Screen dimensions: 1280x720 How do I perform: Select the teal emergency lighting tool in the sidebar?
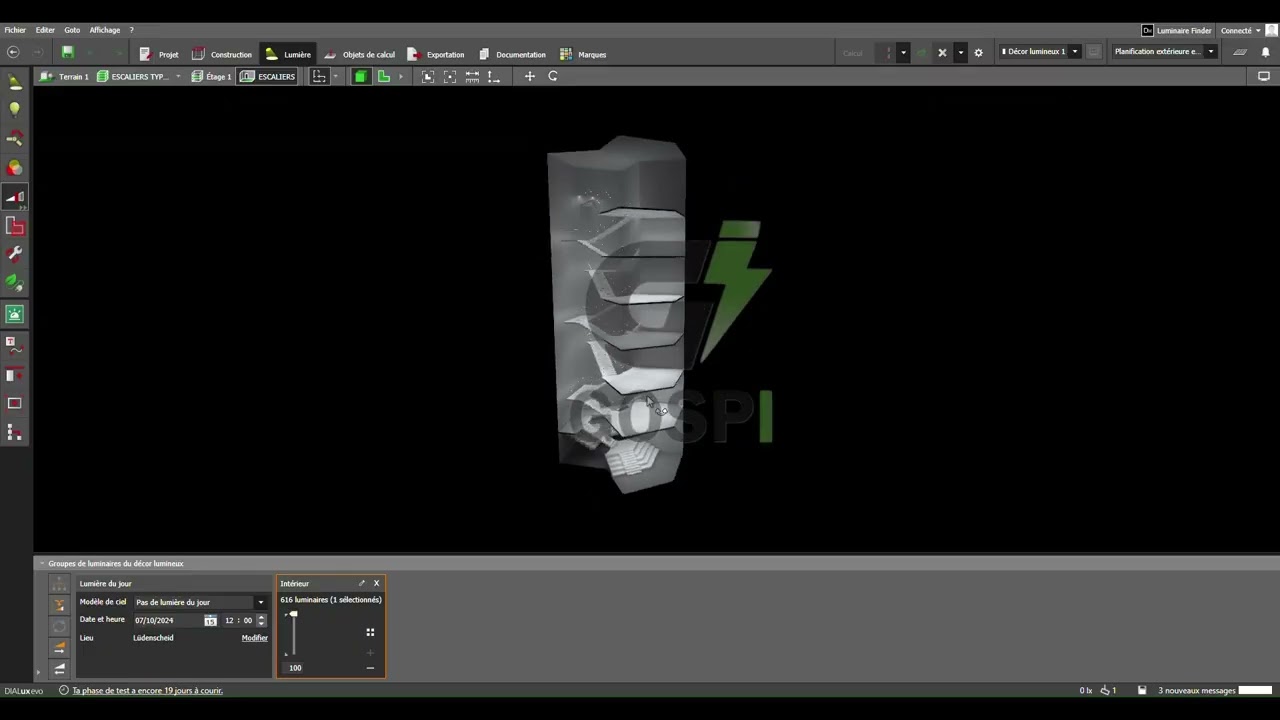(x=14, y=314)
